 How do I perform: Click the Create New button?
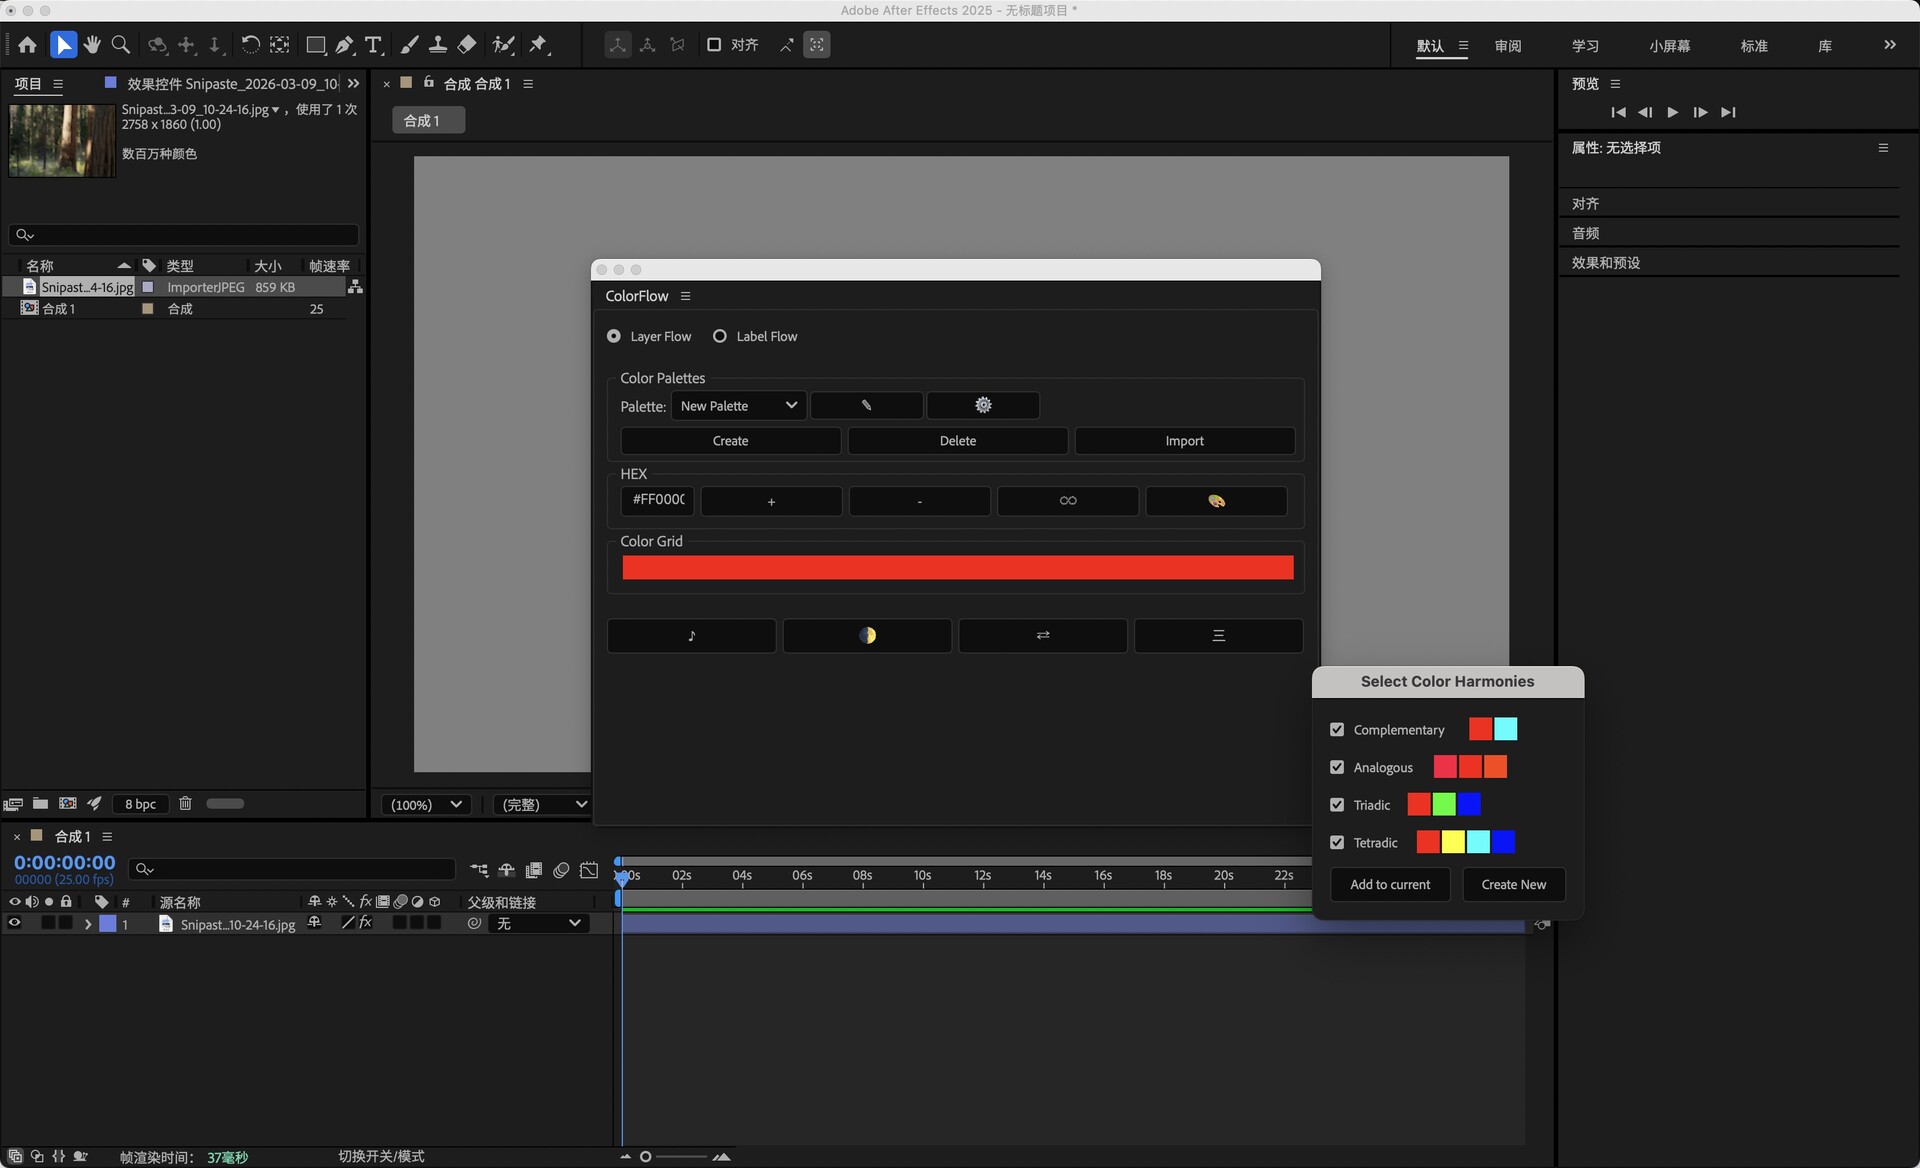[x=1513, y=884]
